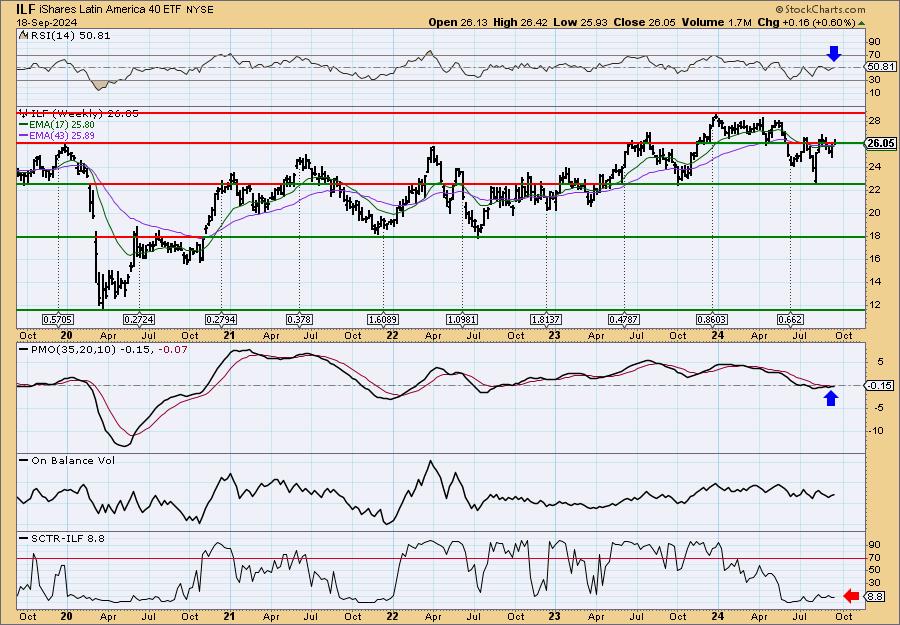Click the -10 label on the PMO axis
Image resolution: width=900 pixels, height=625 pixels.
click(x=876, y=430)
